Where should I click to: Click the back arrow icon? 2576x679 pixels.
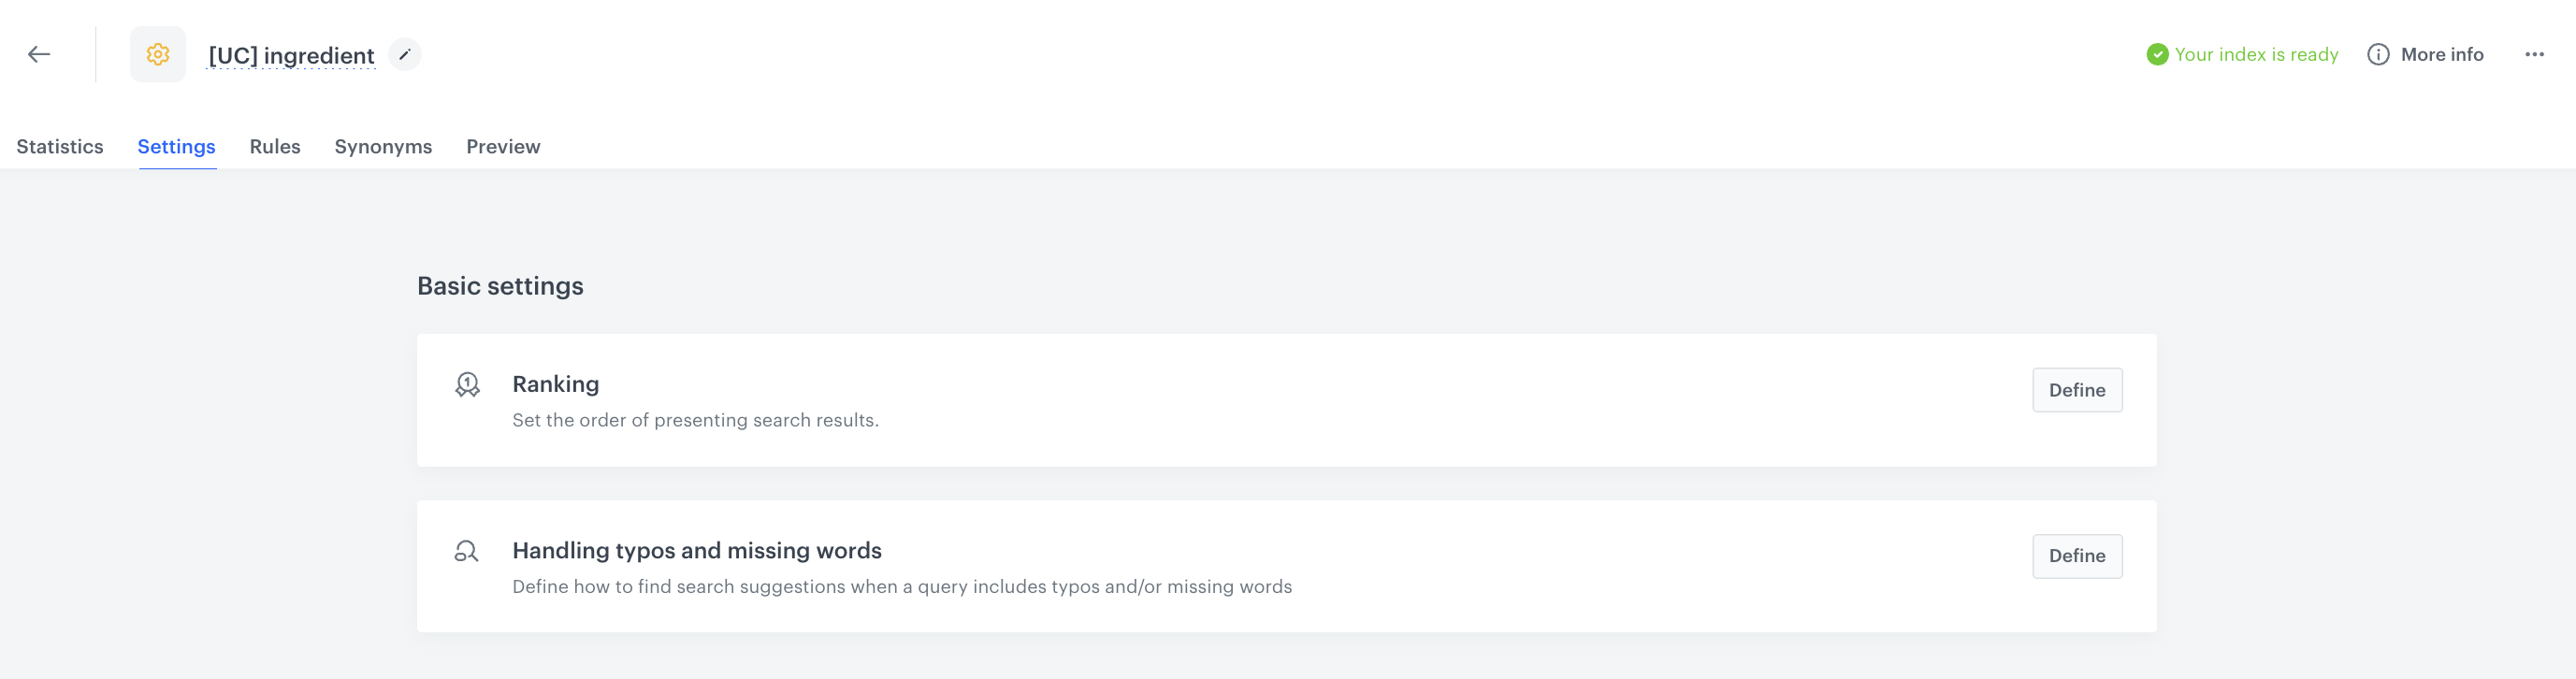tap(39, 55)
